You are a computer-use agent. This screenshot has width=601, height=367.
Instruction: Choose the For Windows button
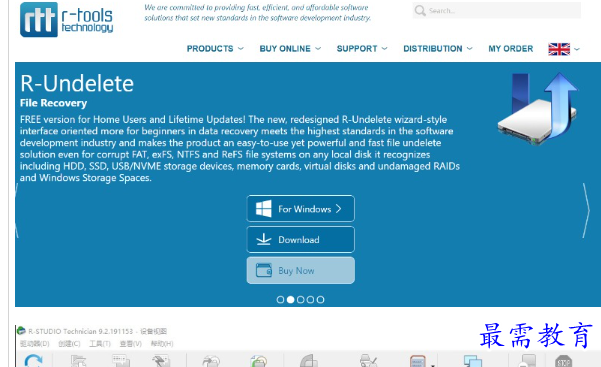pos(300,209)
